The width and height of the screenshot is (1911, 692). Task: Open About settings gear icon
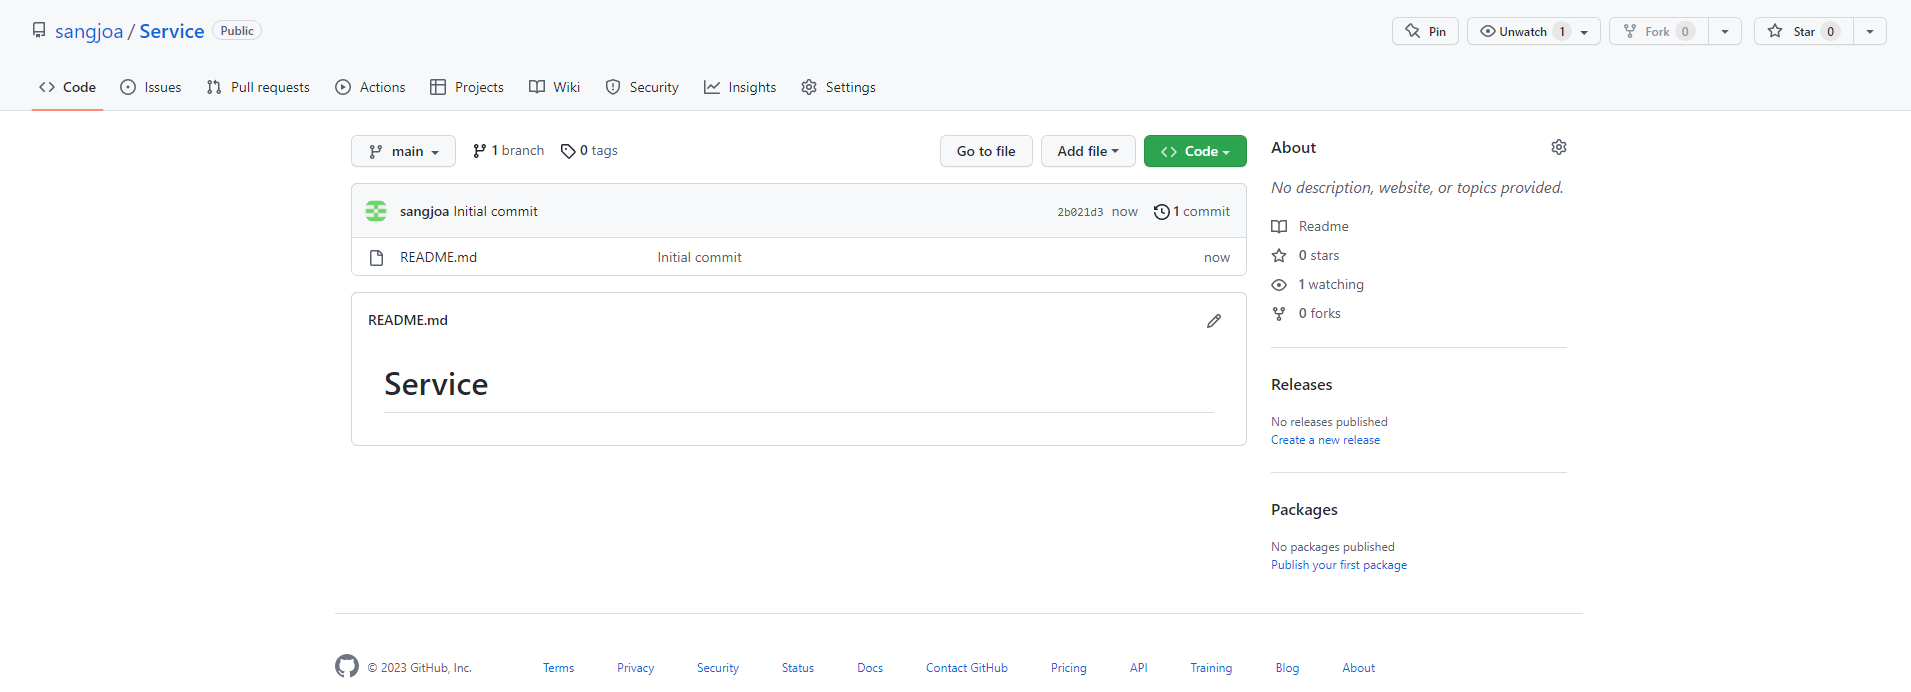click(x=1559, y=147)
